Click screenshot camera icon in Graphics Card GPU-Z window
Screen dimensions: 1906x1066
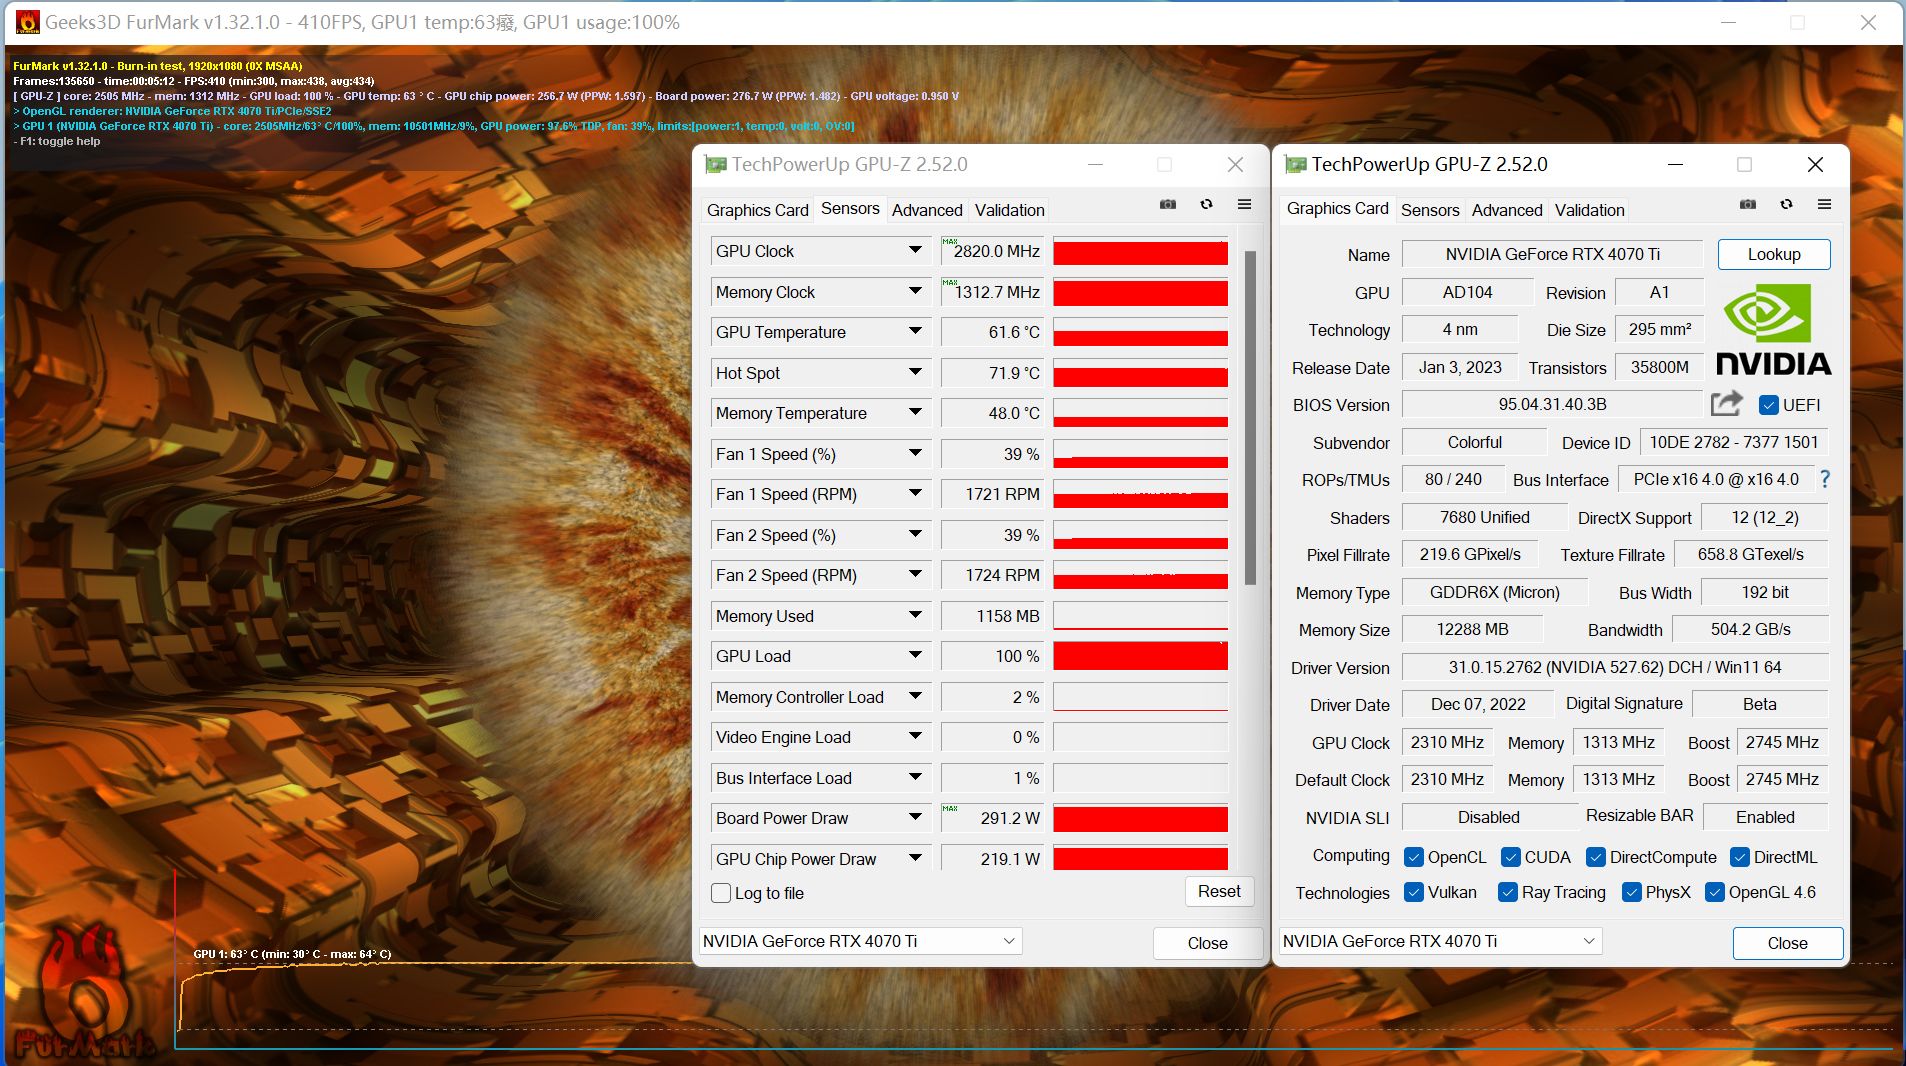click(1747, 204)
